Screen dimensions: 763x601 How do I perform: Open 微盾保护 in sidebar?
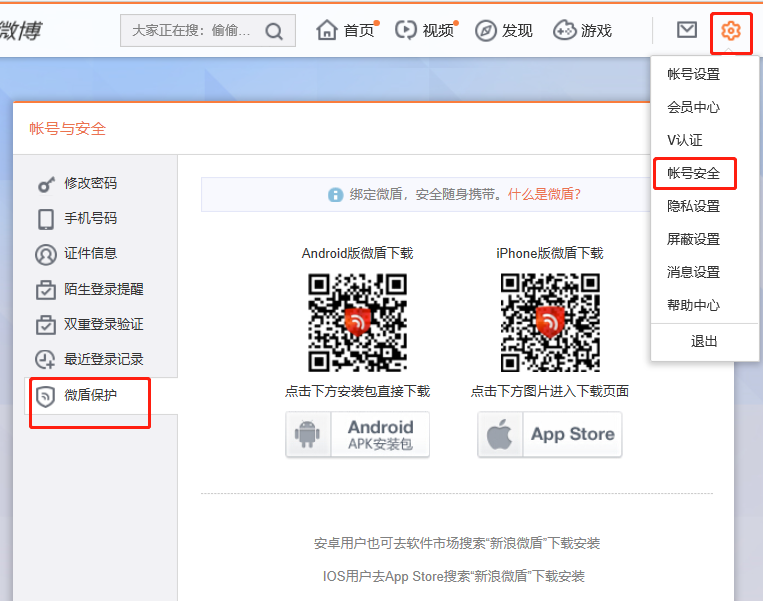coord(91,395)
